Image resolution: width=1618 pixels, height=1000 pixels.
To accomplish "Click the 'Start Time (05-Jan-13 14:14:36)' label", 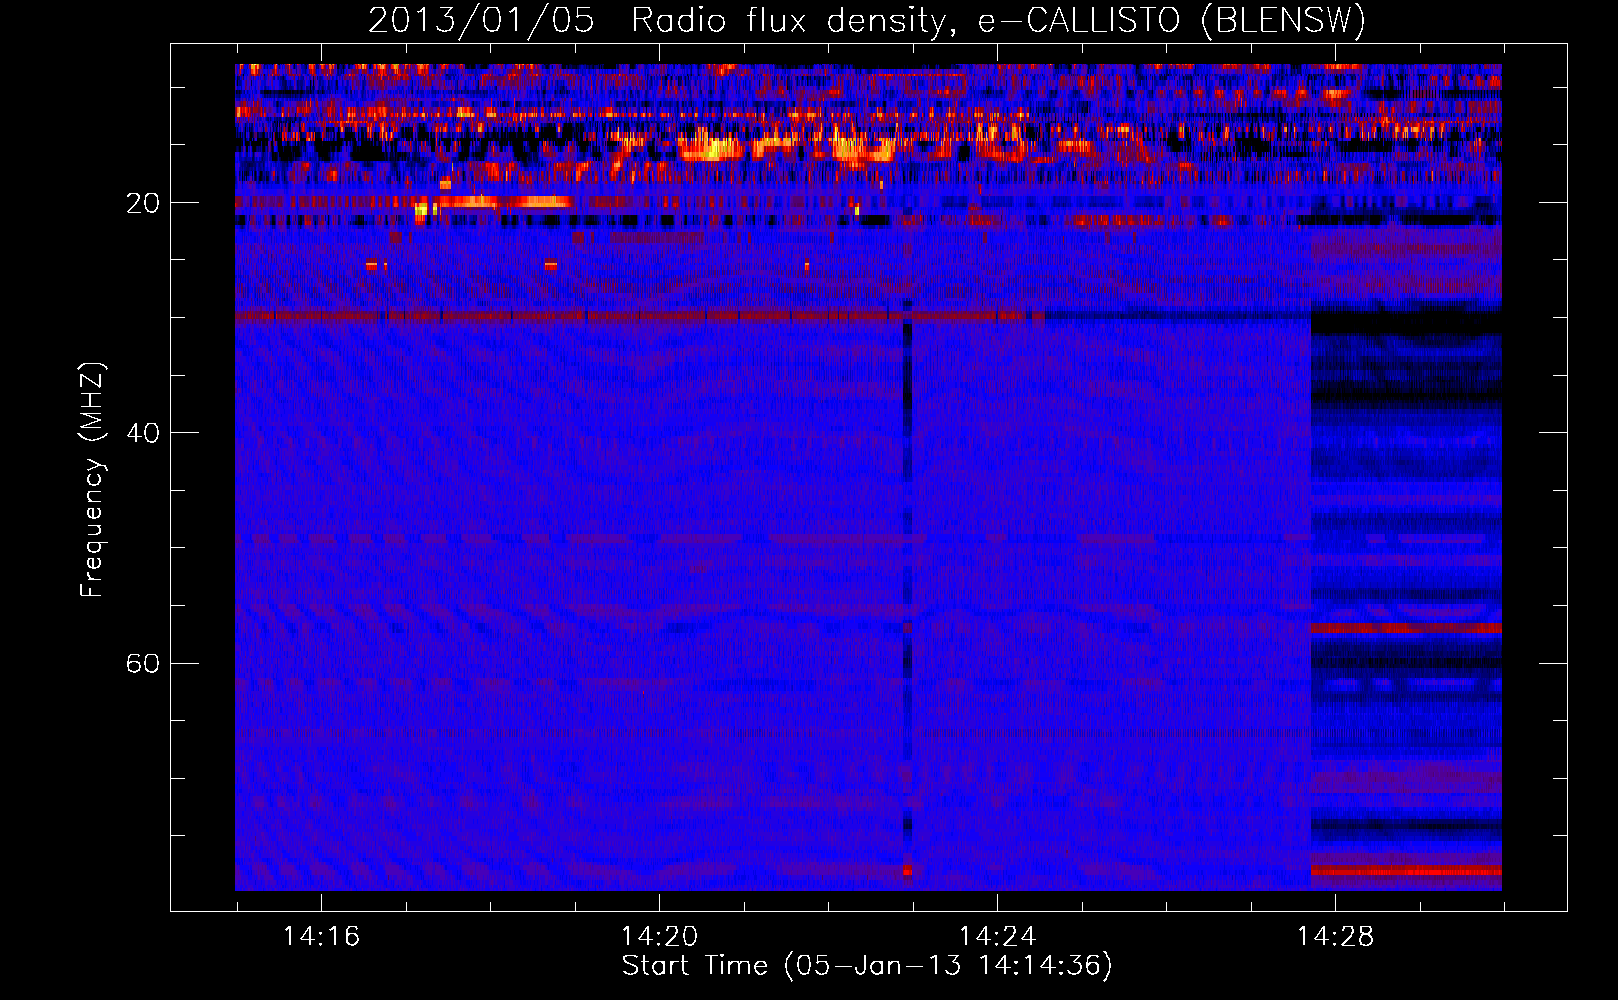I will coord(867,966).
